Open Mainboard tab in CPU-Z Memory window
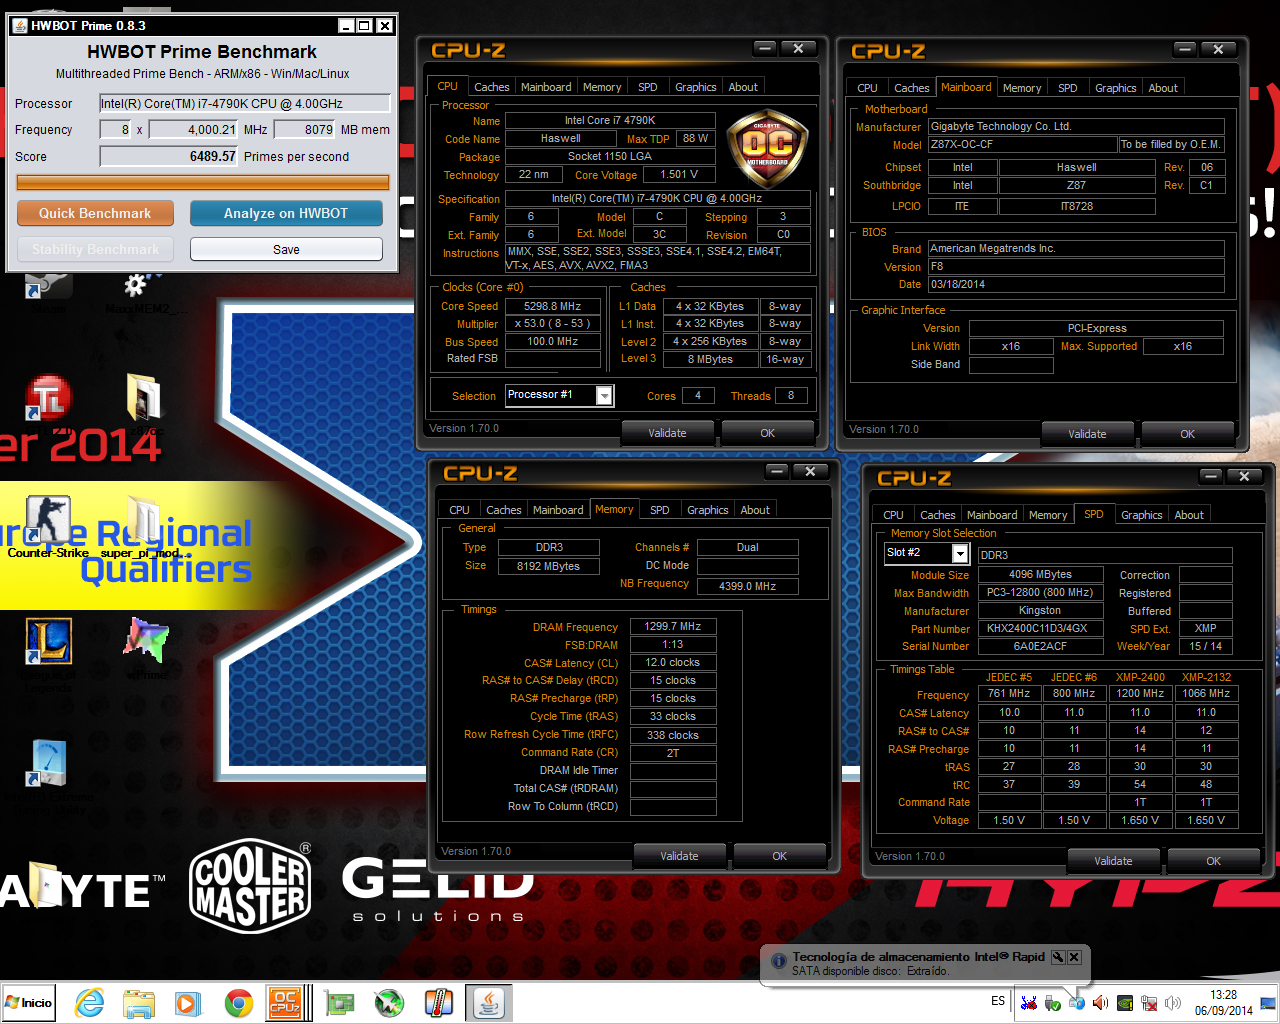 558,510
